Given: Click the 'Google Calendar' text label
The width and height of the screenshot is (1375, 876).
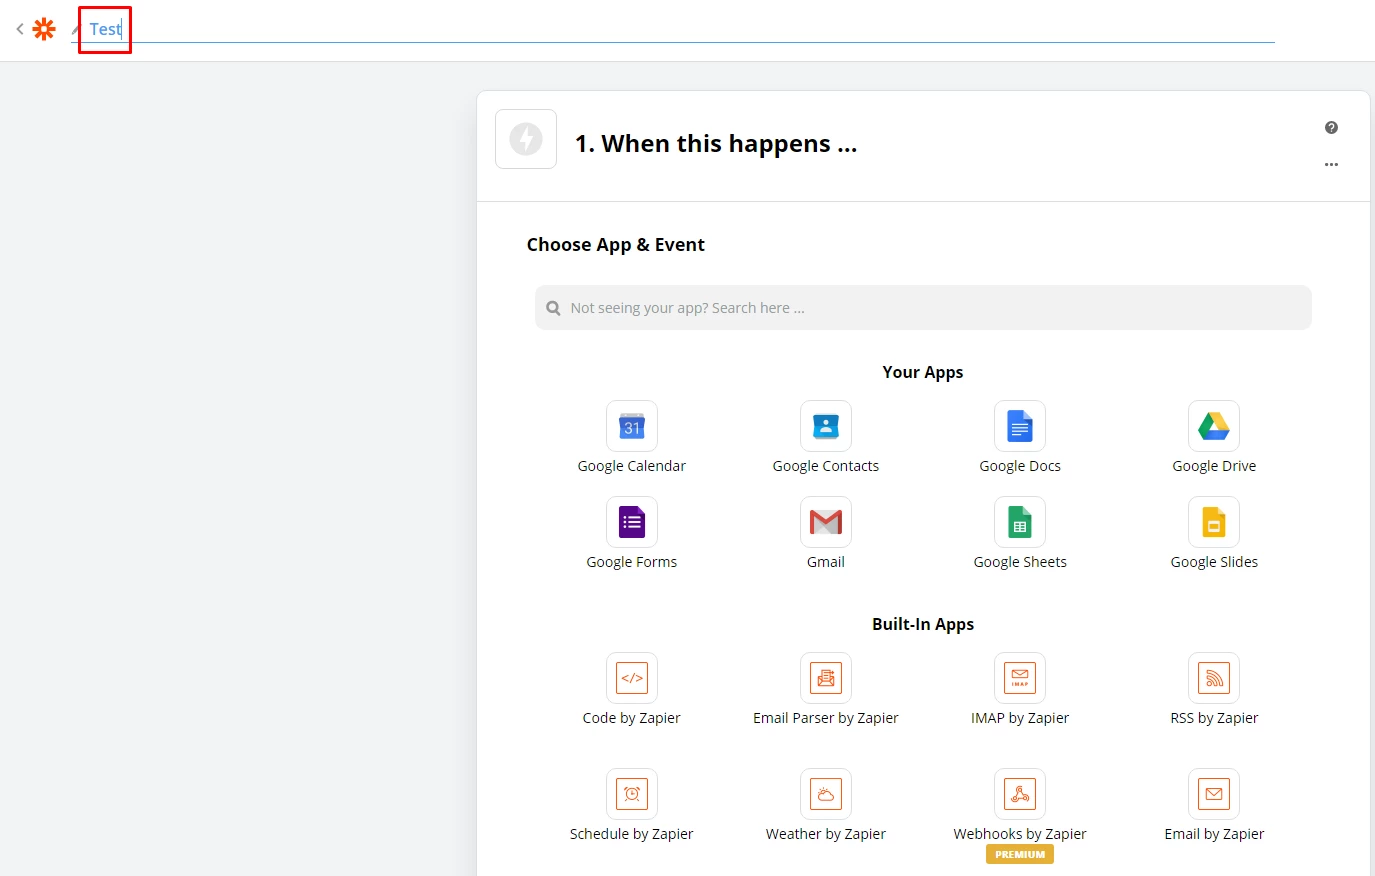Looking at the screenshot, I should [632, 466].
